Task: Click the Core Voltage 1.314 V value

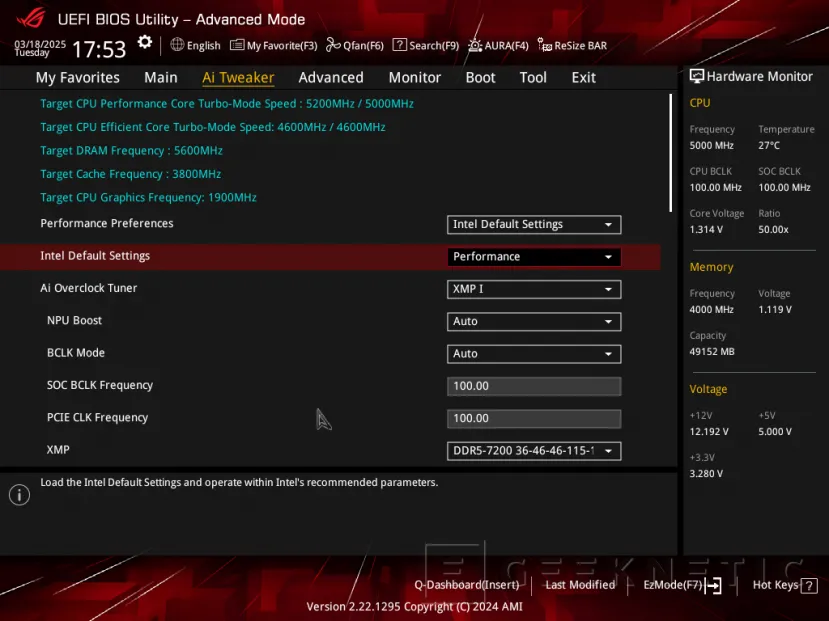Action: click(x=706, y=229)
